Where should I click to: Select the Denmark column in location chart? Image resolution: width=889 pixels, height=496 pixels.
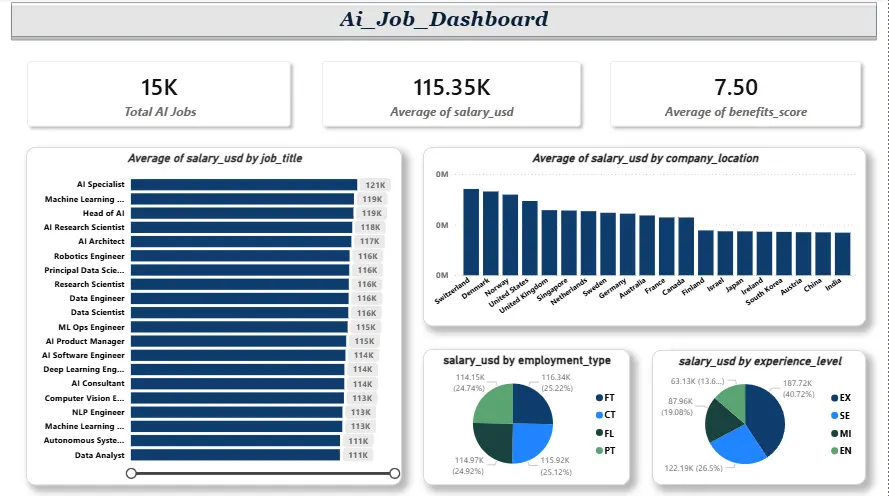[490, 234]
